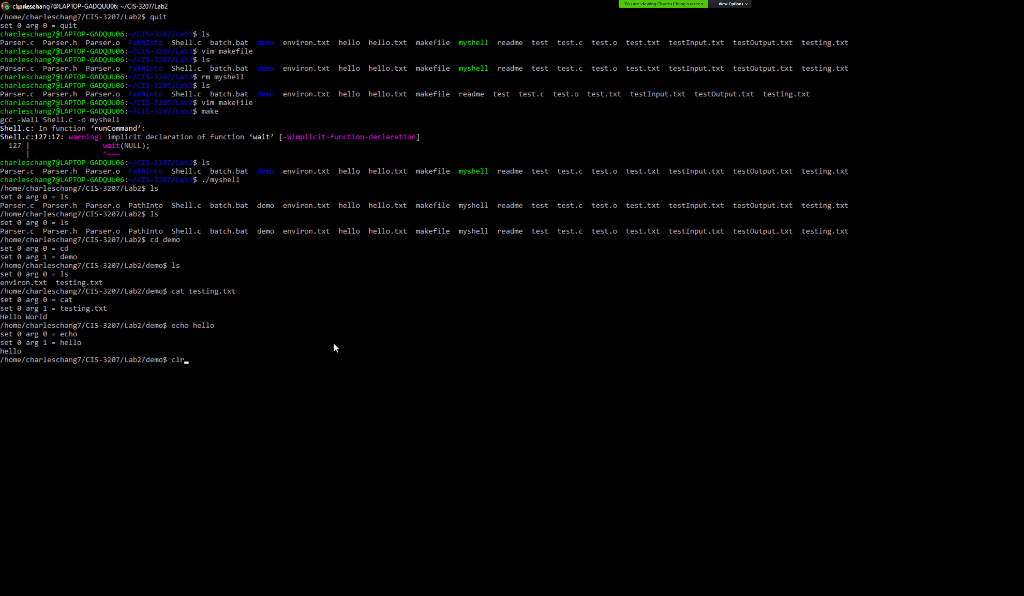Click the 'set 0 arg 0 = quit' output line
The image size is (1024, 596).
click(39, 25)
